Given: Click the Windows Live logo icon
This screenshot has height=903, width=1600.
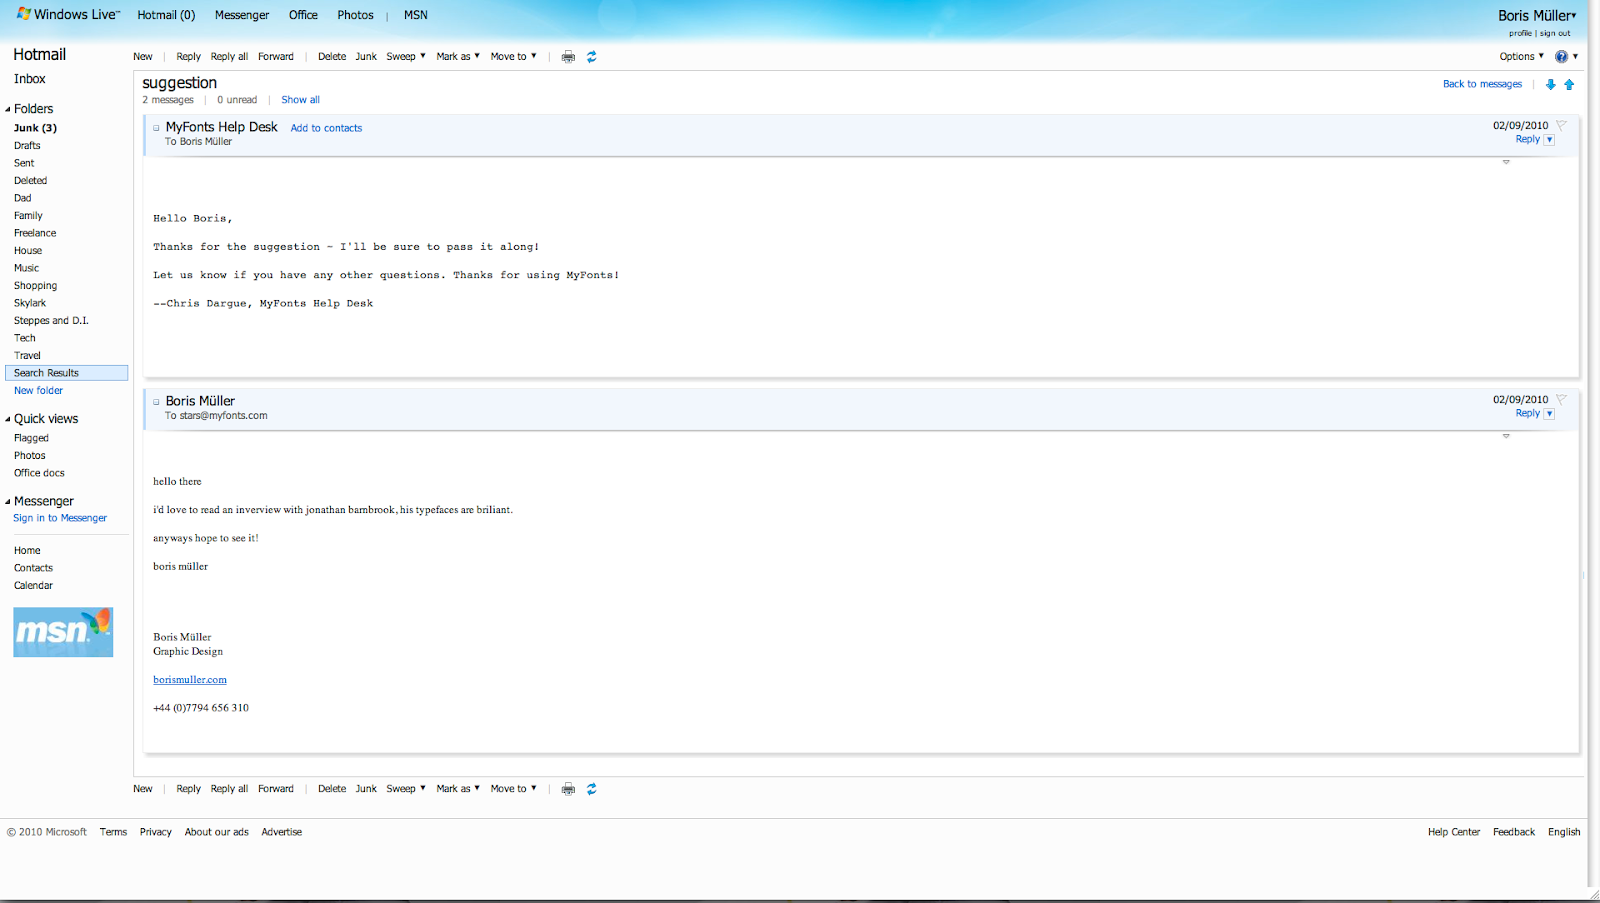Looking at the screenshot, I should pos(24,14).
